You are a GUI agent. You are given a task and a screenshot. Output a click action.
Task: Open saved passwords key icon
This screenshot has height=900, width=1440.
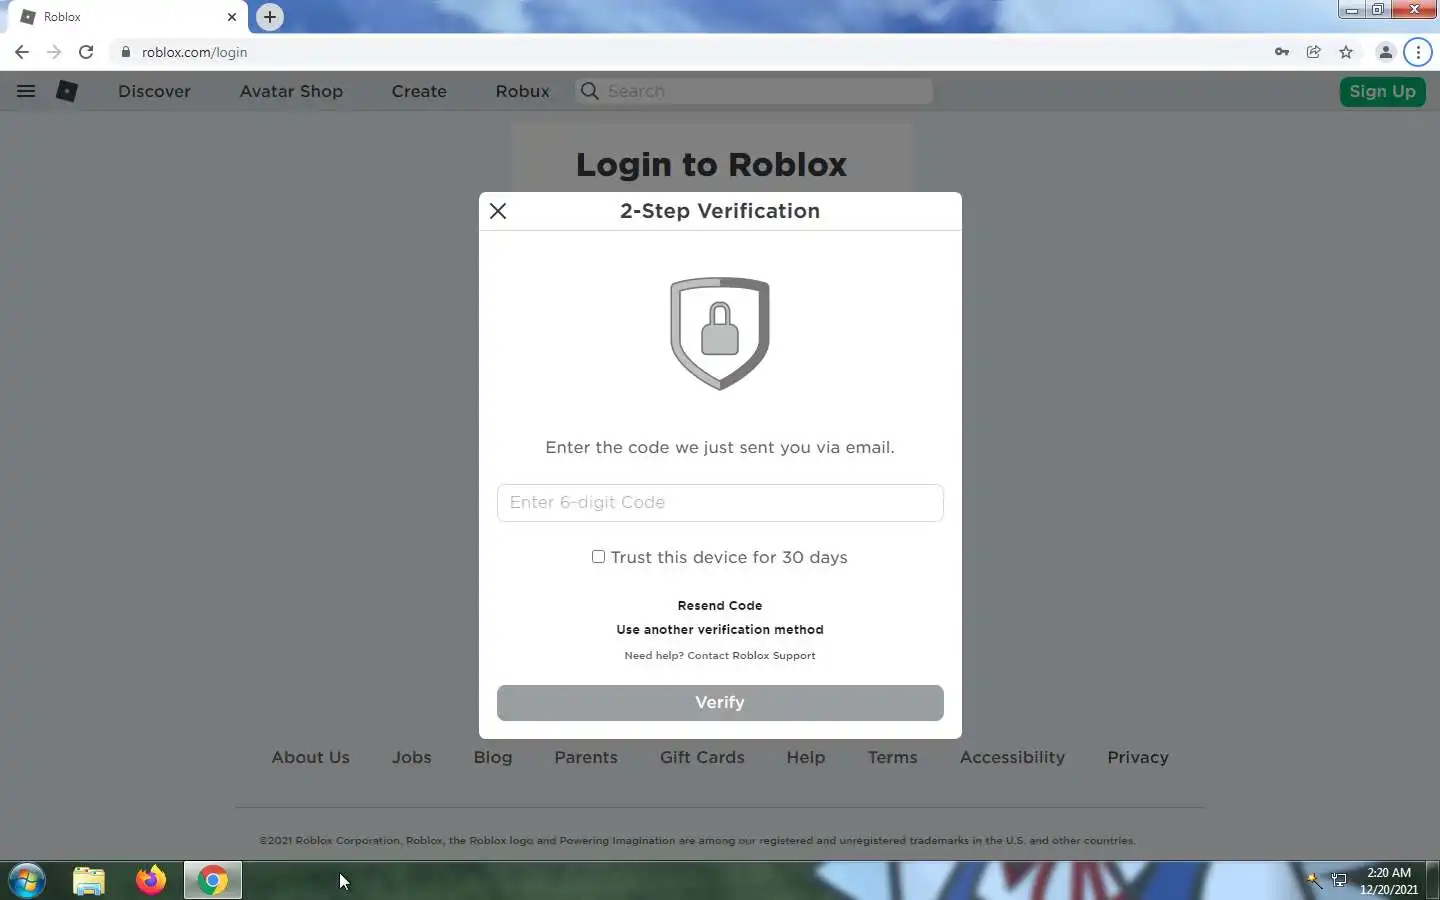click(1282, 52)
